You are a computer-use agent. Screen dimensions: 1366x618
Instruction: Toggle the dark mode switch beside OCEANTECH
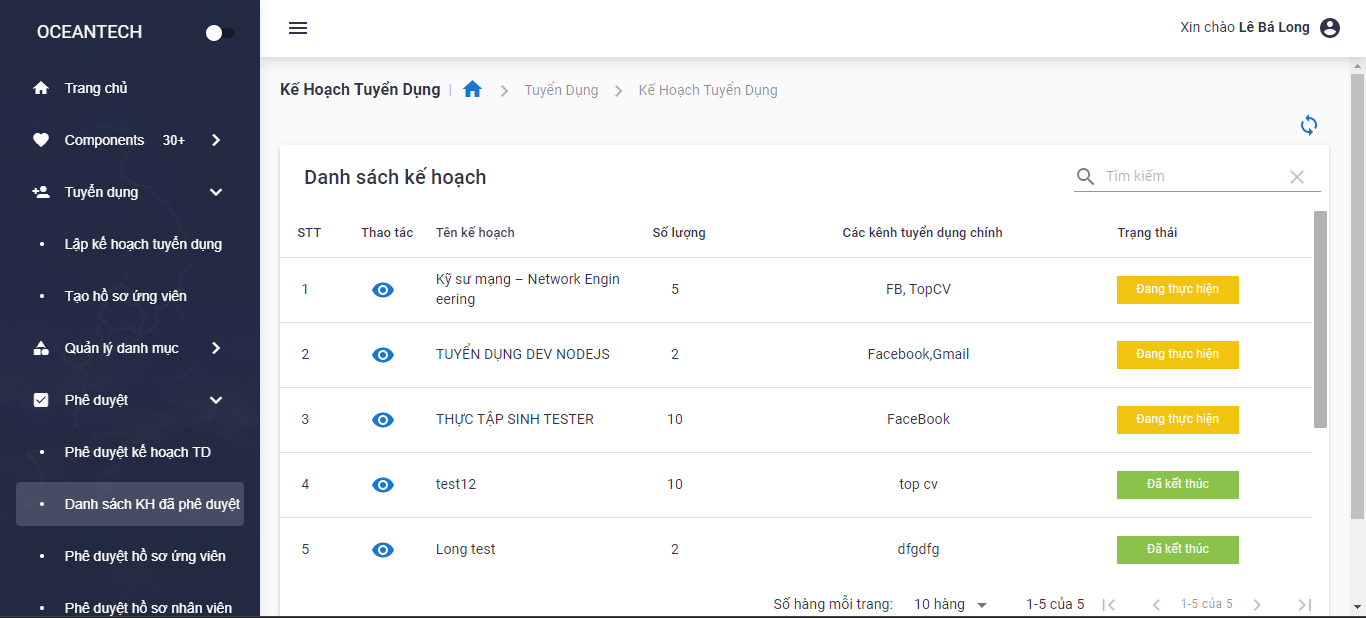coord(220,33)
